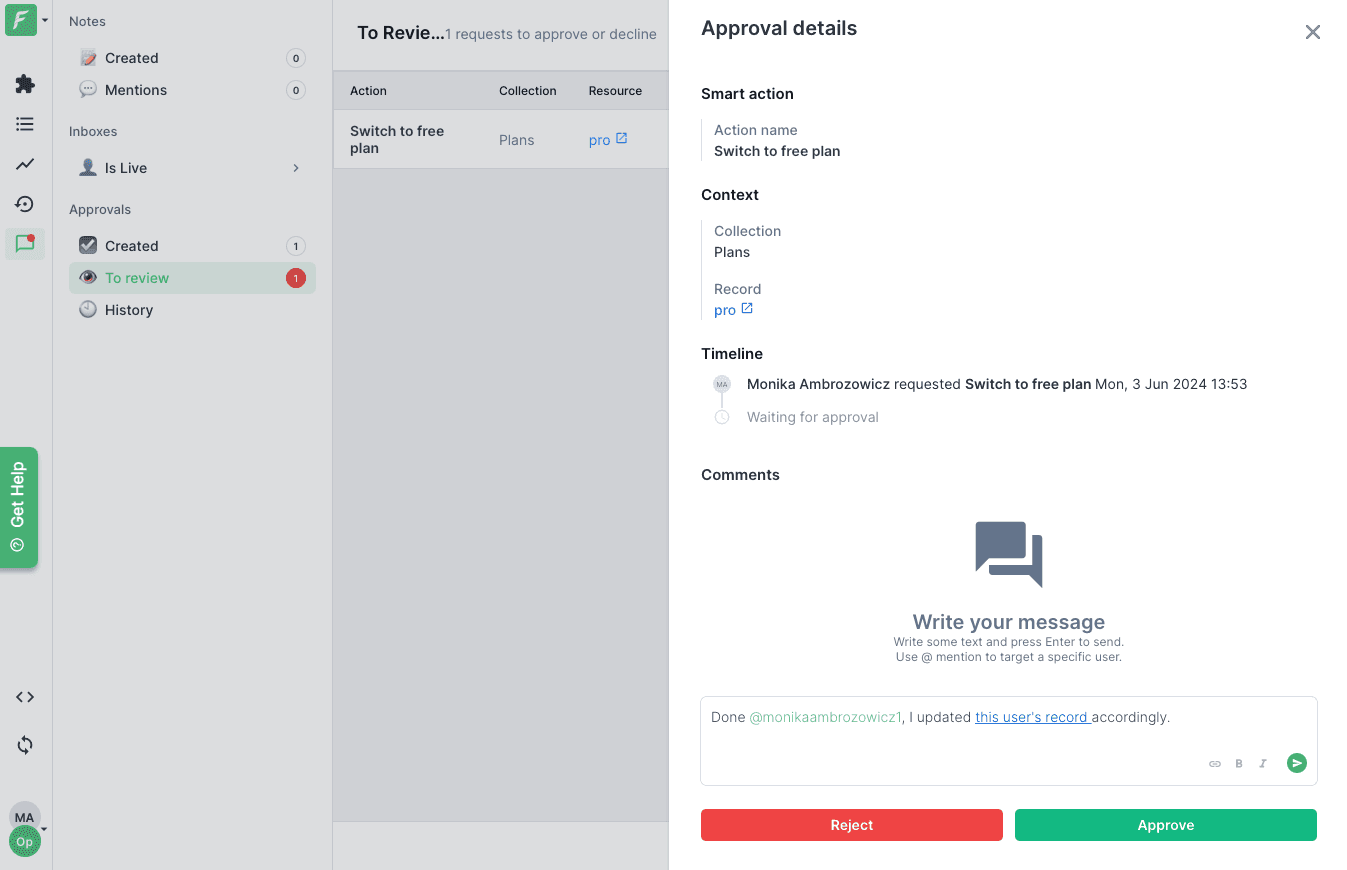The height and width of the screenshot is (870, 1347).
Task: Close the Approval details panel
Action: pos(1313,32)
